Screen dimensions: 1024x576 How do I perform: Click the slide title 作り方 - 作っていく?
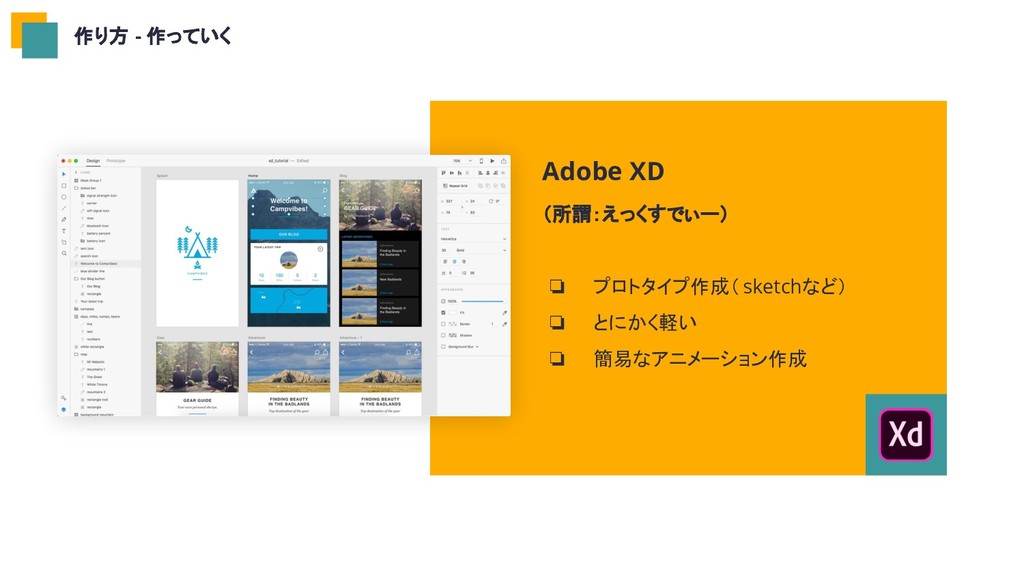point(153,36)
